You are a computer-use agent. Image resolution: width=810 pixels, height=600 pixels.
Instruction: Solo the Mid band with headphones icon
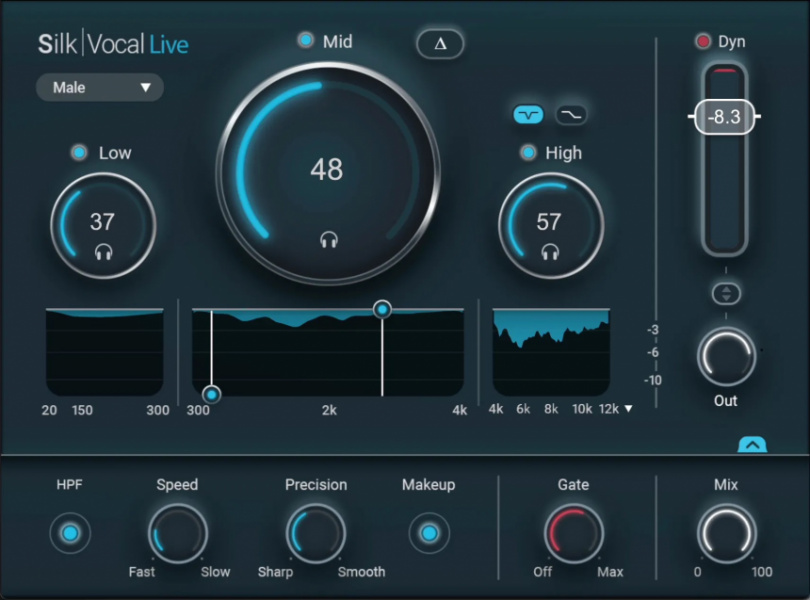tap(327, 239)
